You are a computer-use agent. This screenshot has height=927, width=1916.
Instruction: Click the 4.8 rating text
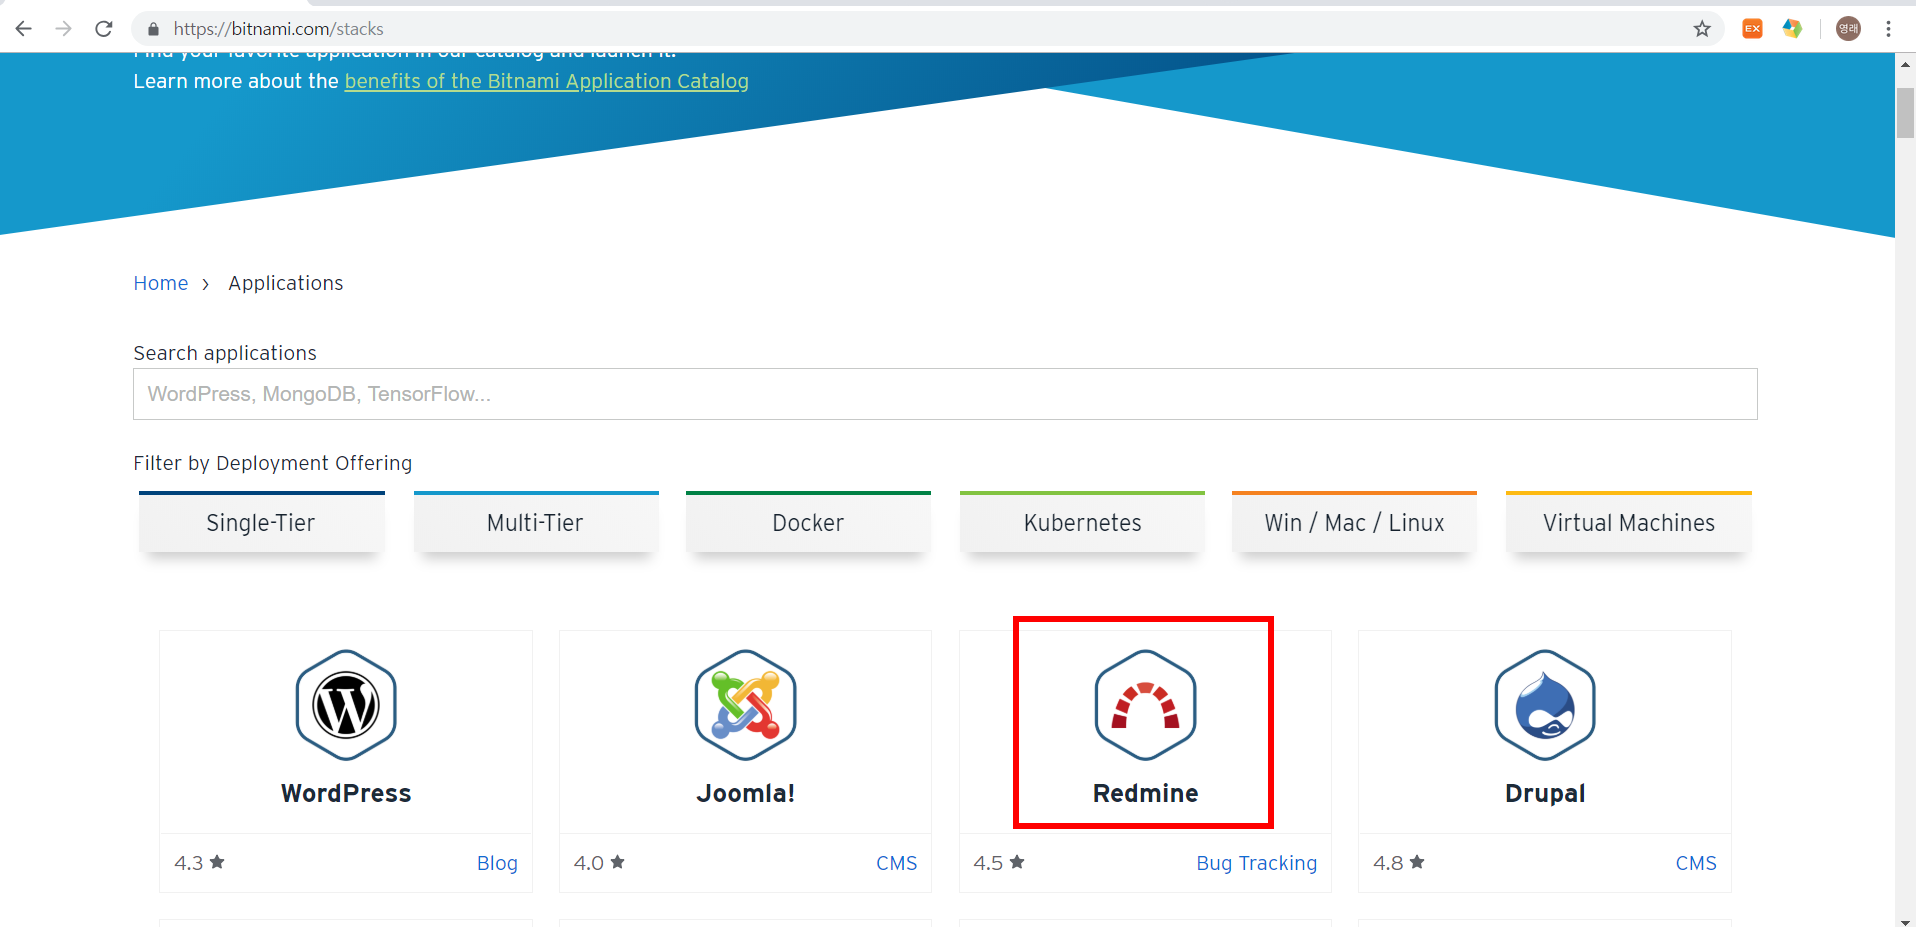coord(1388,863)
